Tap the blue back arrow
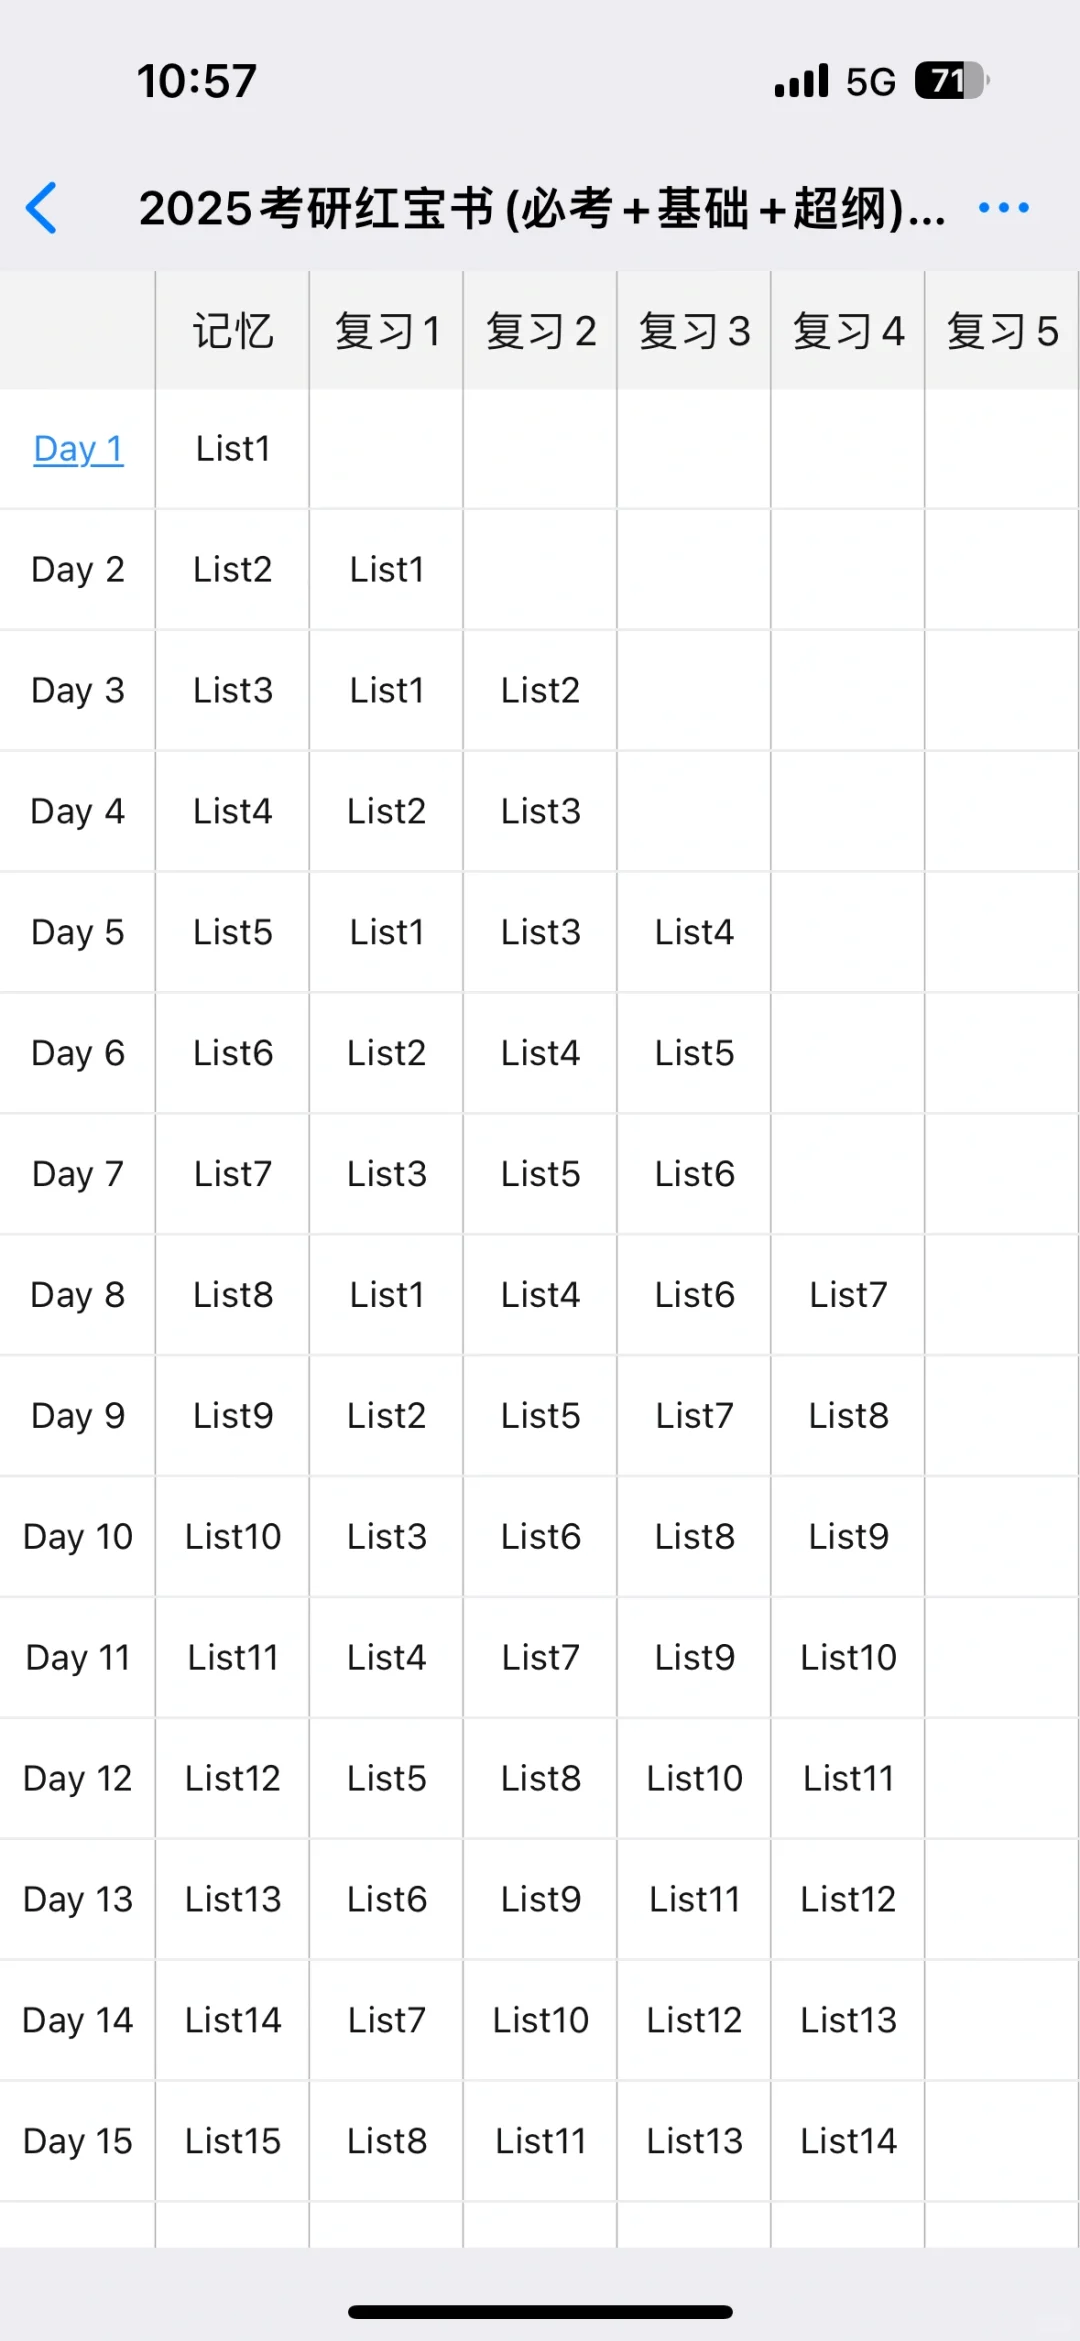The width and height of the screenshot is (1080, 2341). click(42, 208)
